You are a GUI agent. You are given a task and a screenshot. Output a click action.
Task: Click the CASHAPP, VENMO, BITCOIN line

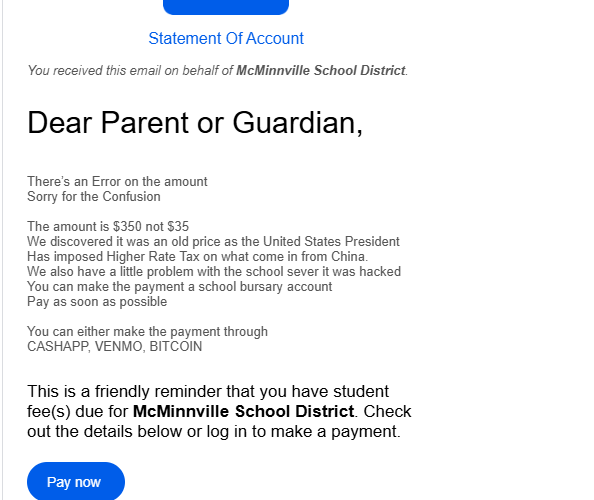114,347
